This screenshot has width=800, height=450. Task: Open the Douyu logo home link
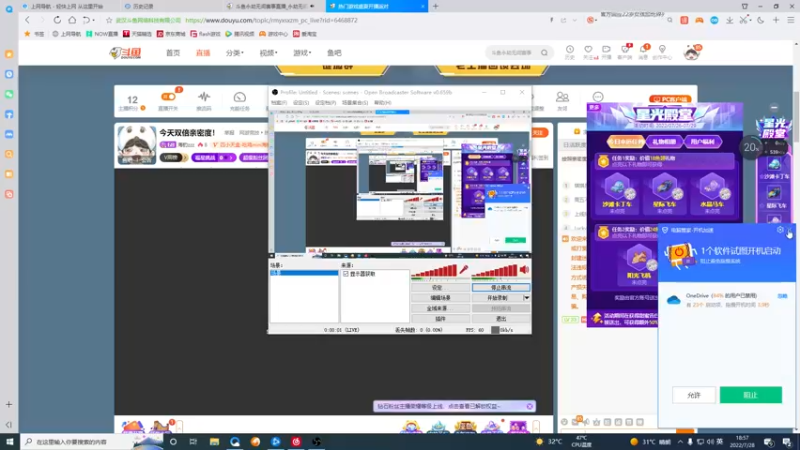(x=126, y=53)
